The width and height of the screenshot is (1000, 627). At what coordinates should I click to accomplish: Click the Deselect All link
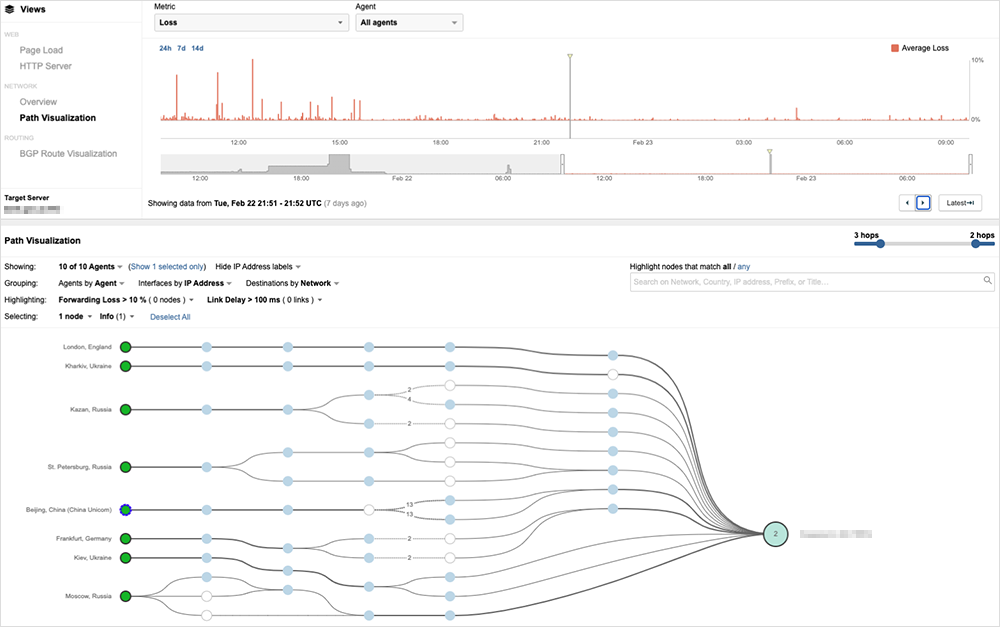pyautogui.click(x=170, y=317)
